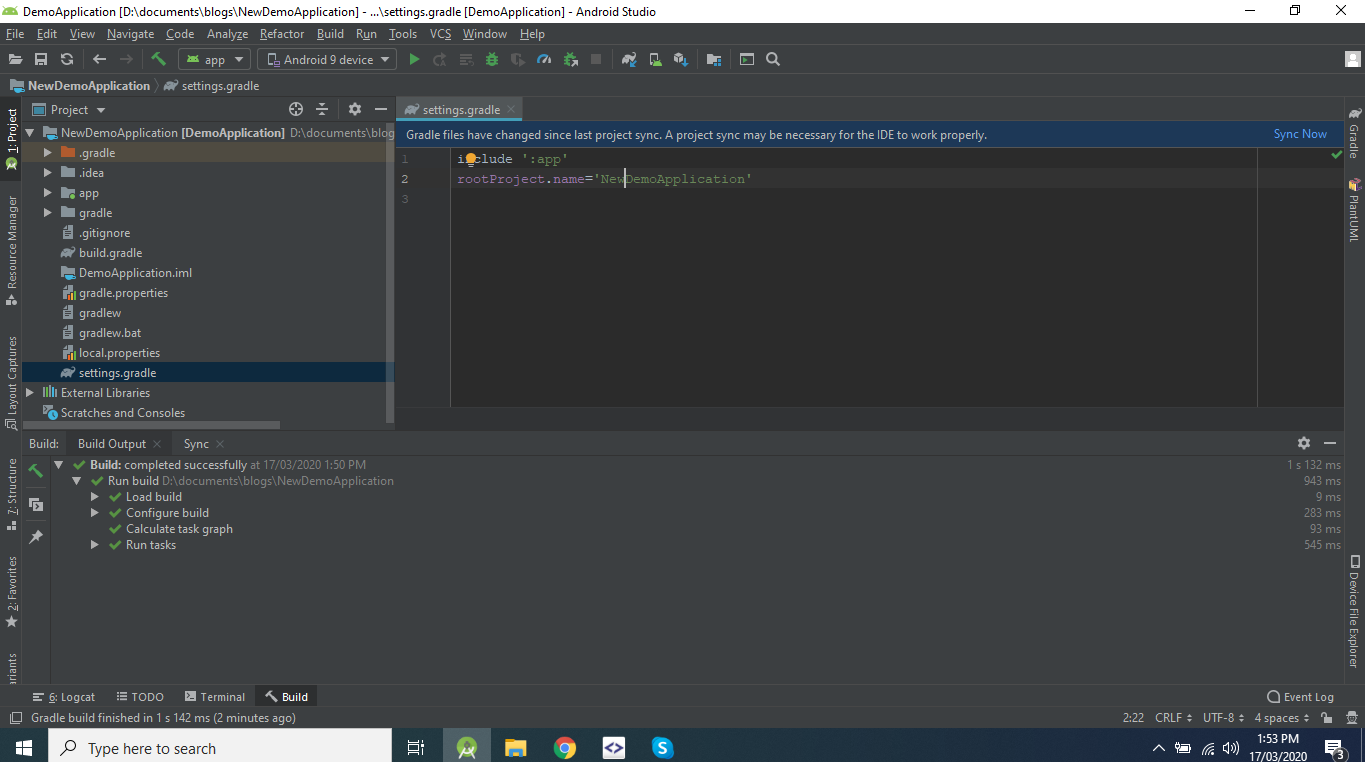
Task: Toggle read-only lock icon in status bar
Action: 1326,718
